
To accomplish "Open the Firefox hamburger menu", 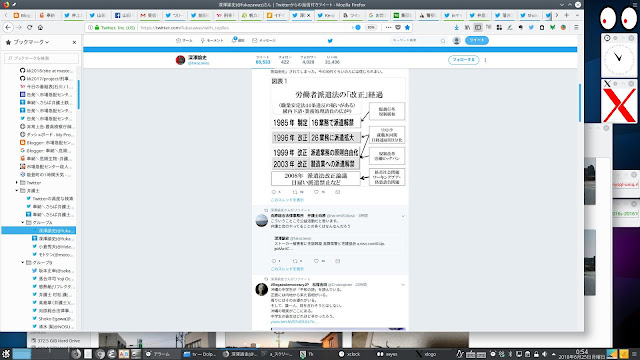I will (576, 27).
